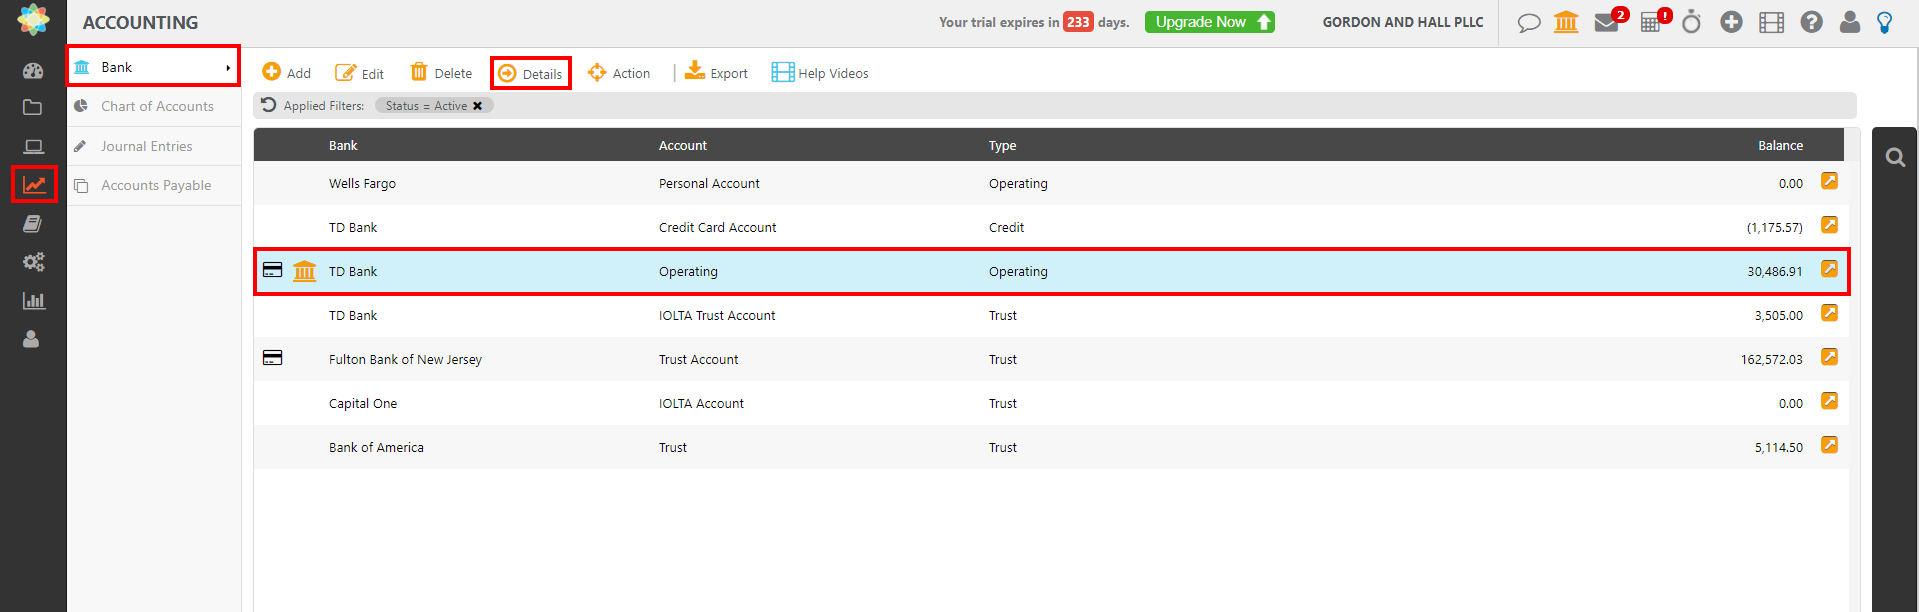Viewport: 1919px width, 612px height.
Task: Open the Capital One row arrow icon
Action: coord(1829,401)
